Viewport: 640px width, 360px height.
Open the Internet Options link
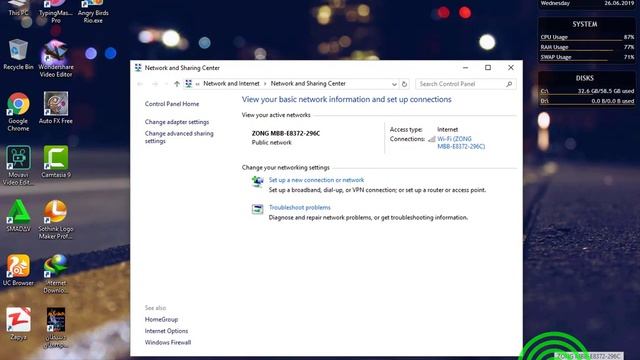coord(166,331)
